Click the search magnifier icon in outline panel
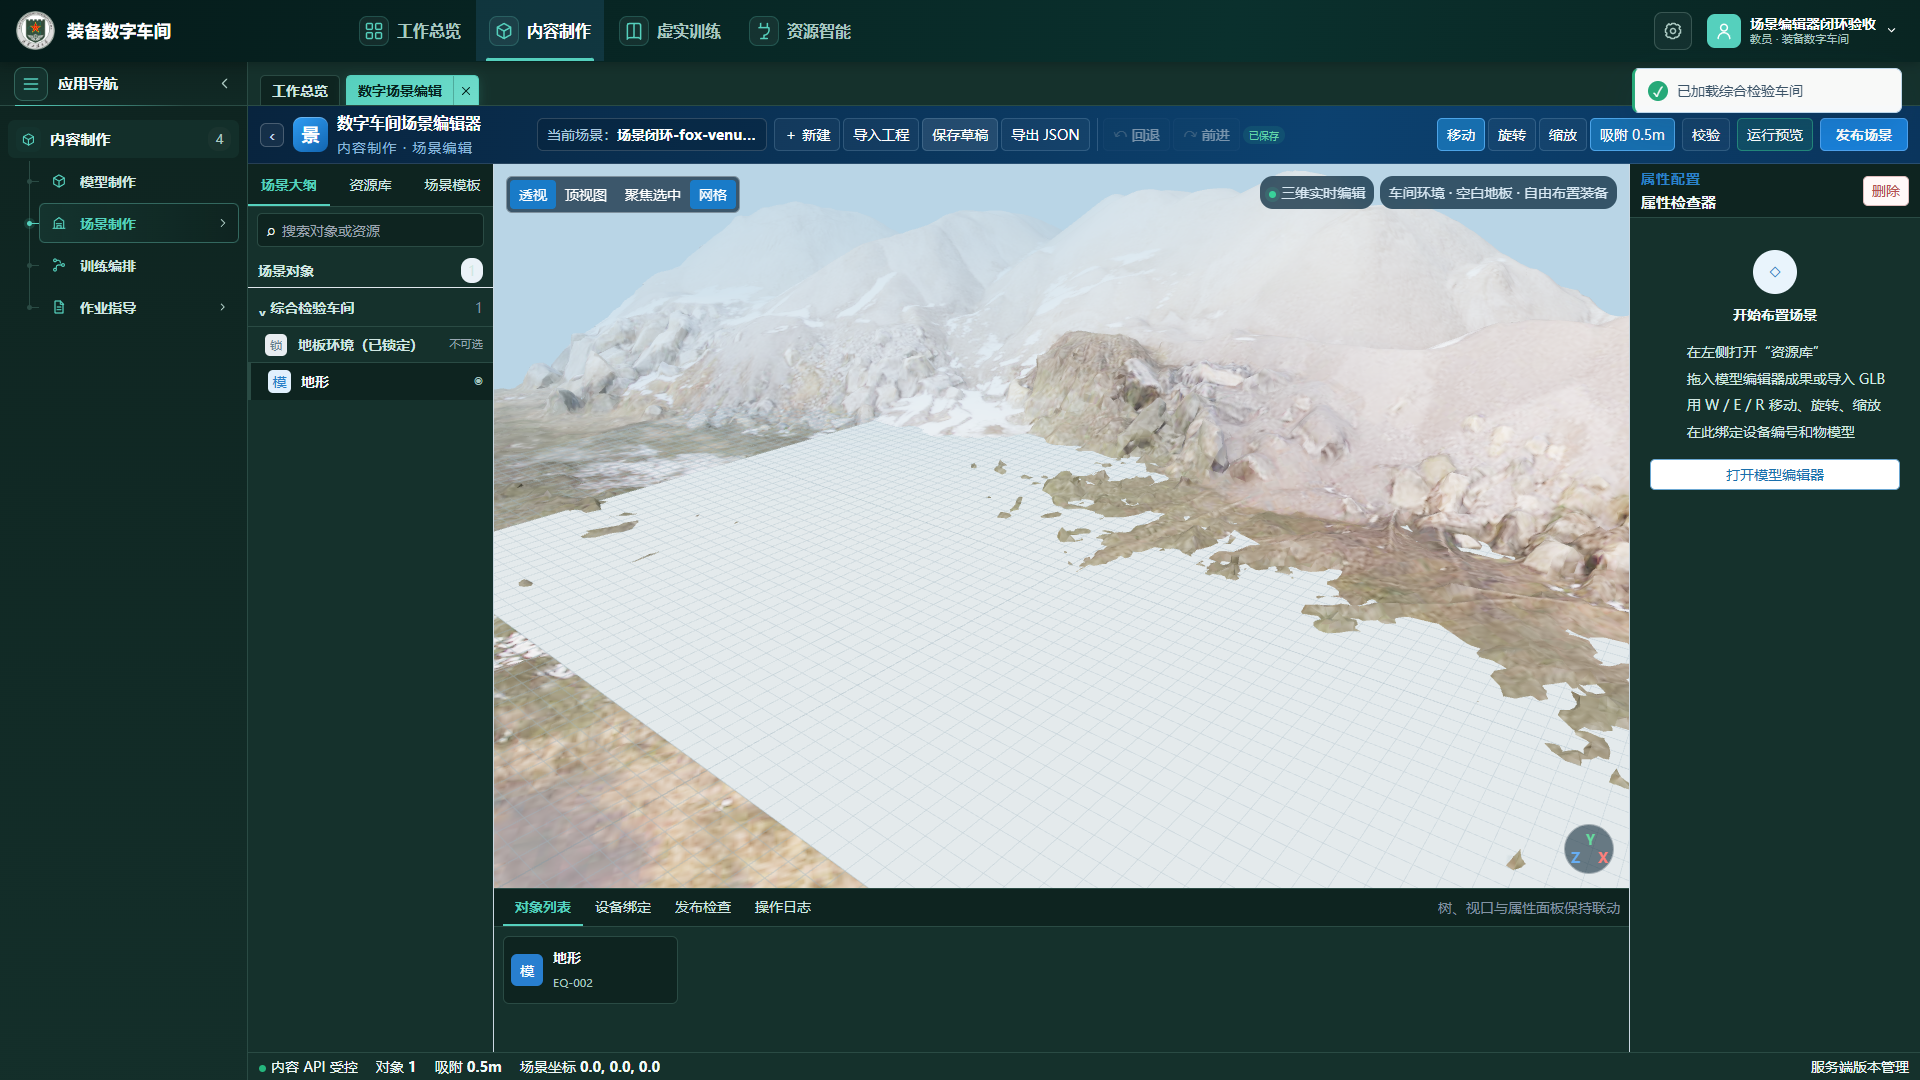 point(270,232)
